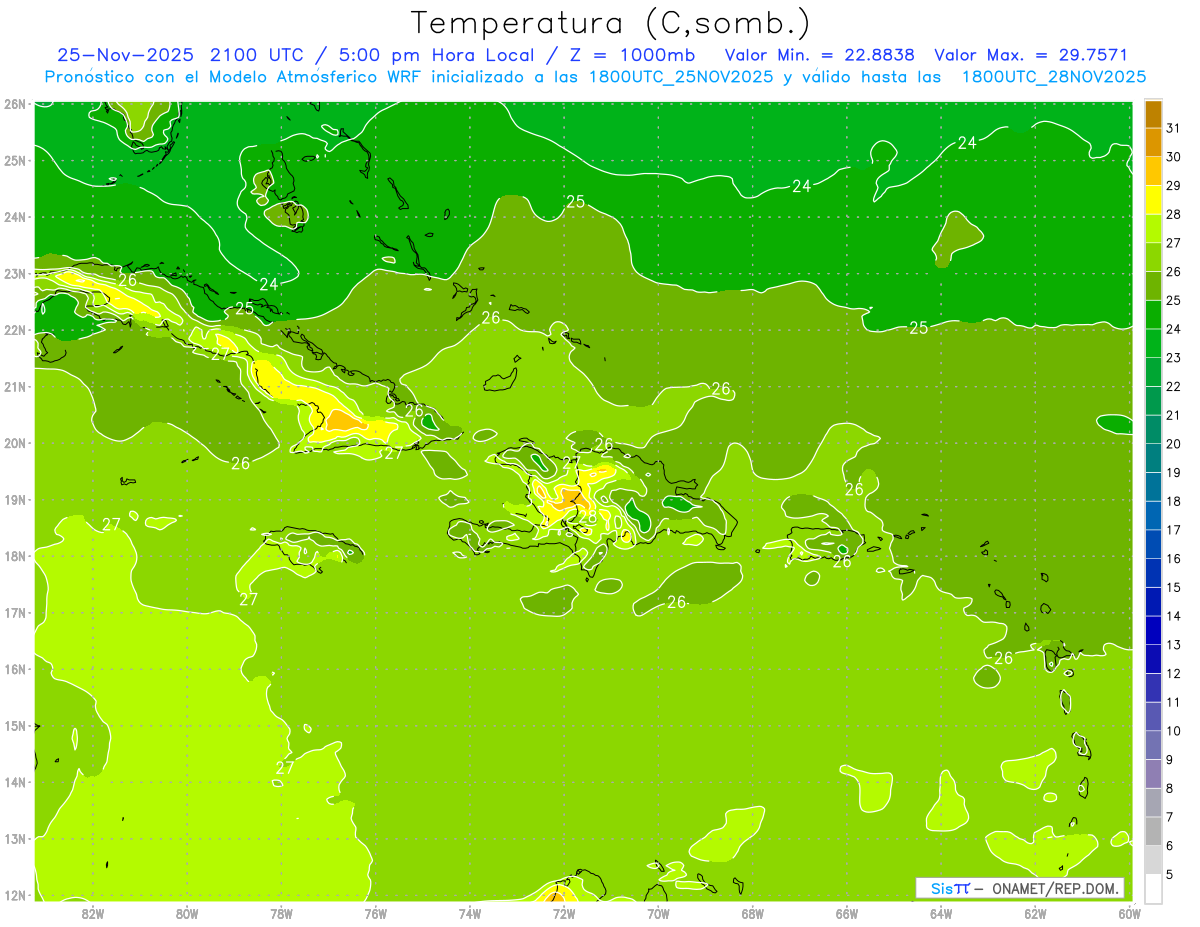Click the 24N latitude axis label
Image resolution: width=1200 pixels, height=927 pixels.
point(15,217)
